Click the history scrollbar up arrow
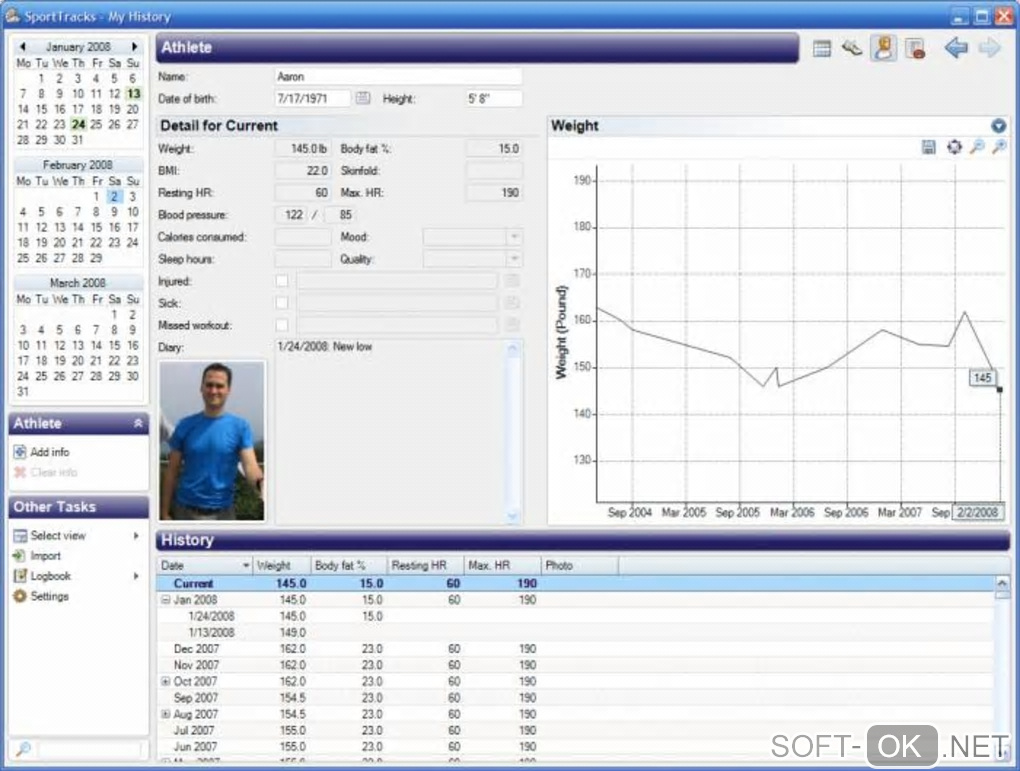1020x771 pixels. (1002, 583)
